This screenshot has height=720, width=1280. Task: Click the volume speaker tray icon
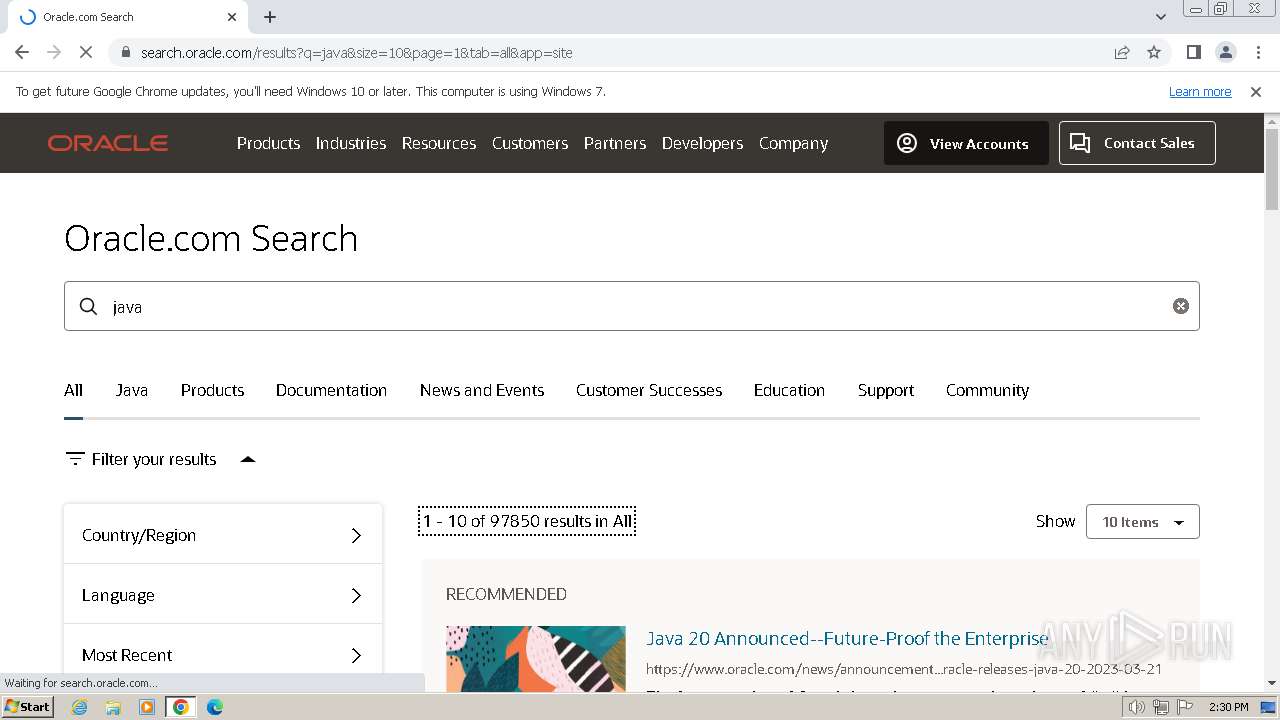tap(1136, 707)
